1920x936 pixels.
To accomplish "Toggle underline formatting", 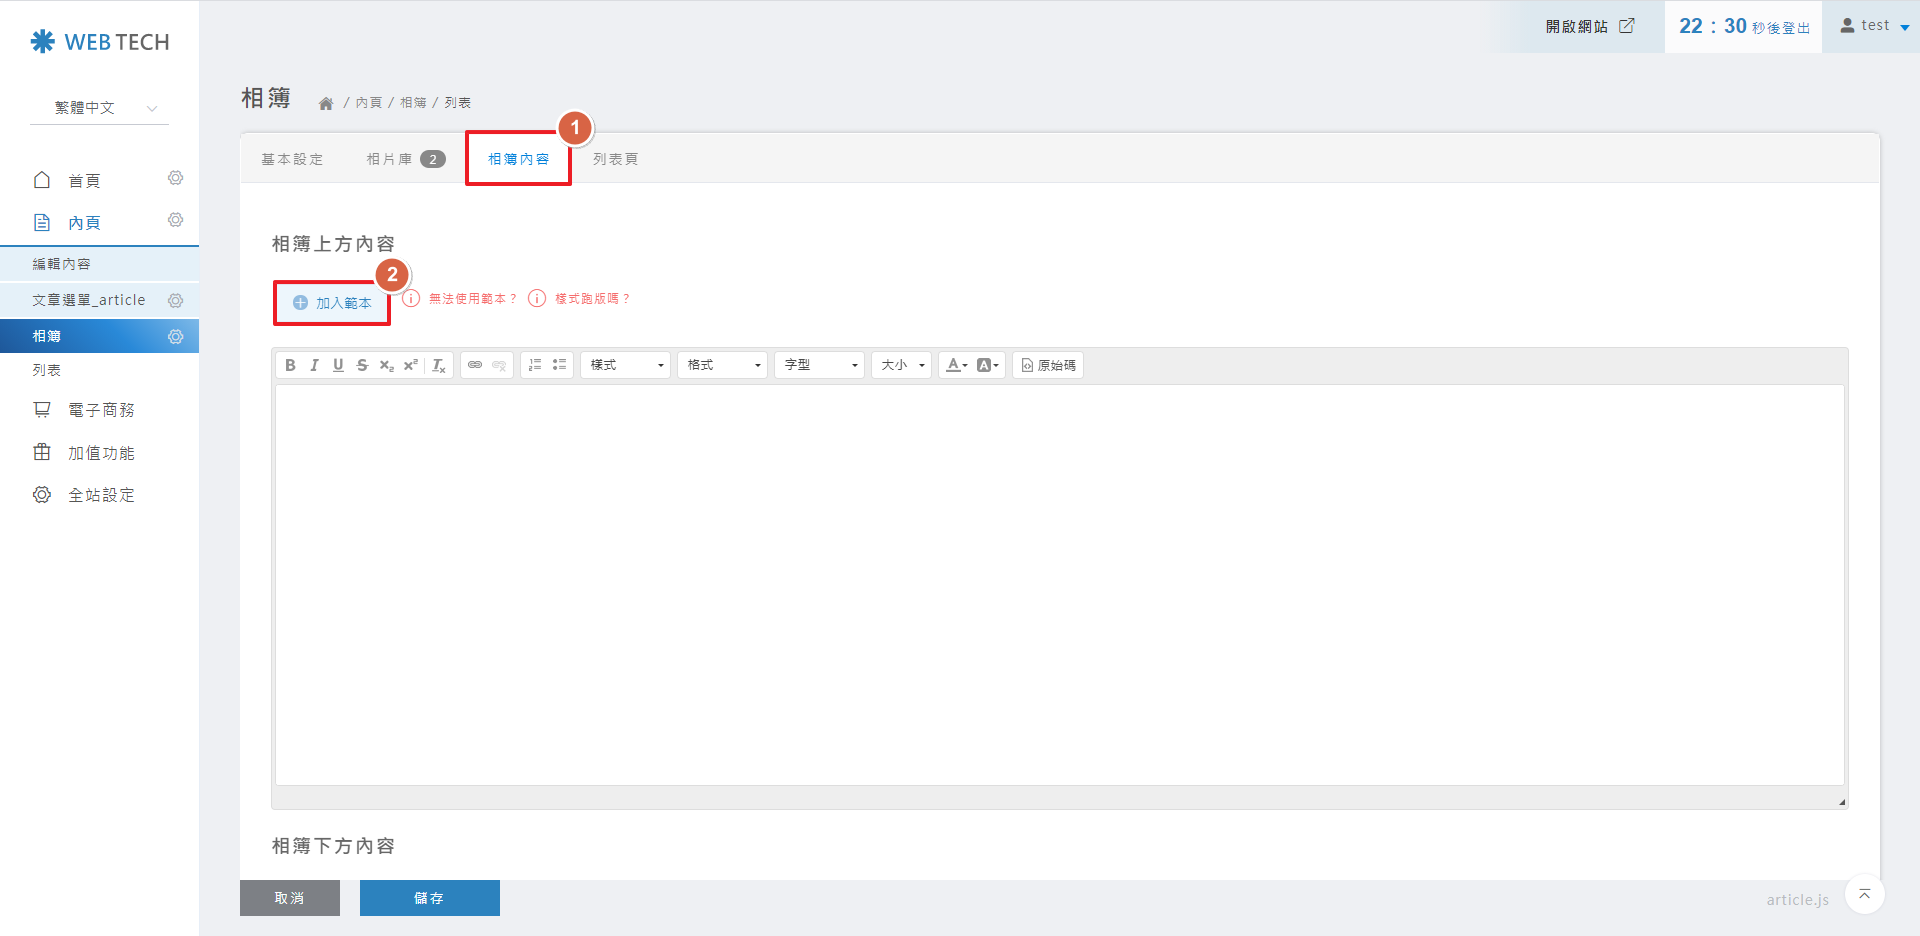I will coord(338,365).
